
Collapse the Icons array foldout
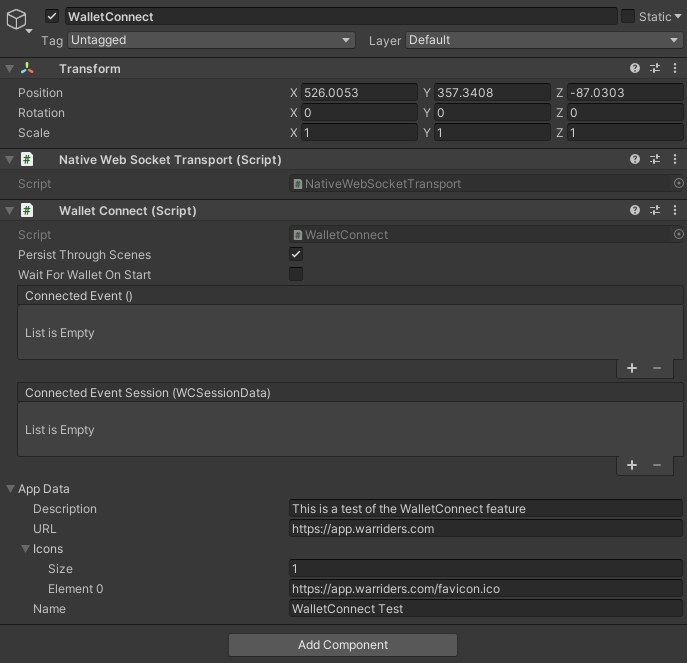[x=25, y=549]
